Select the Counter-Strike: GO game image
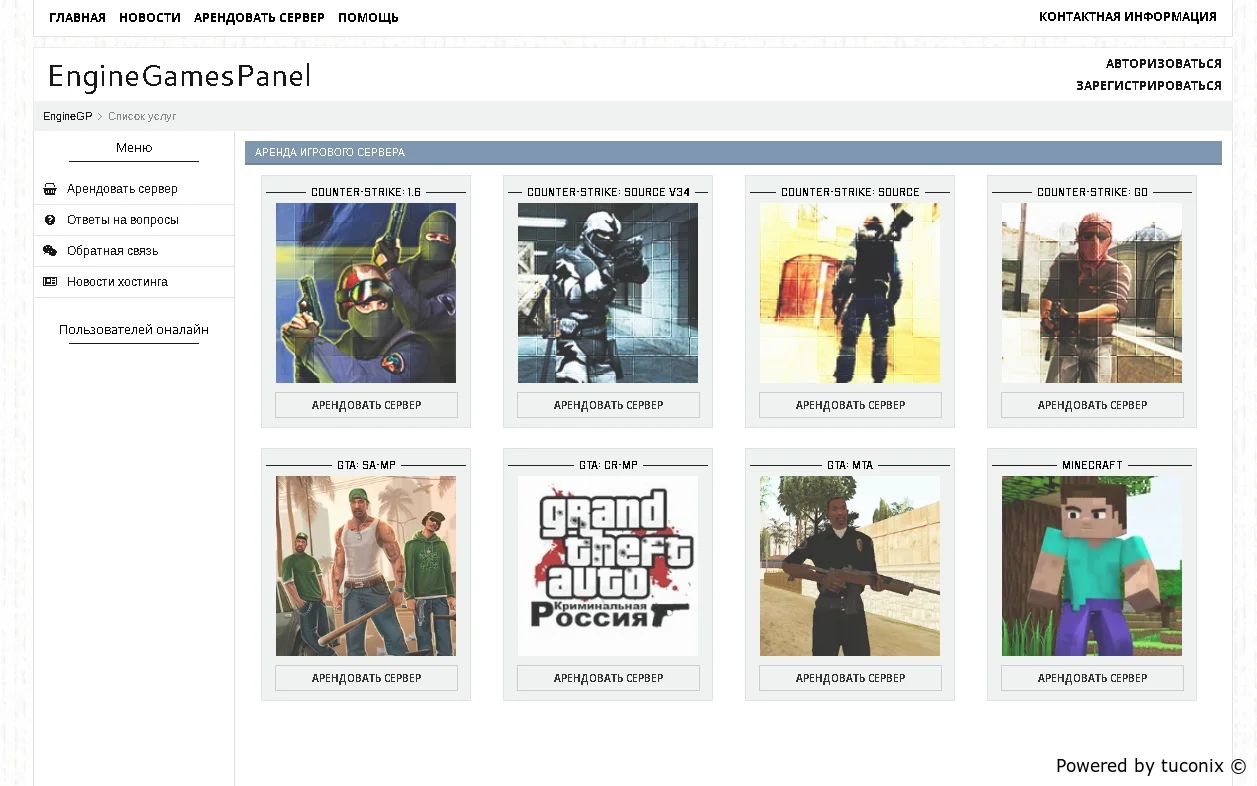The width and height of the screenshot is (1257, 786). [x=1092, y=293]
